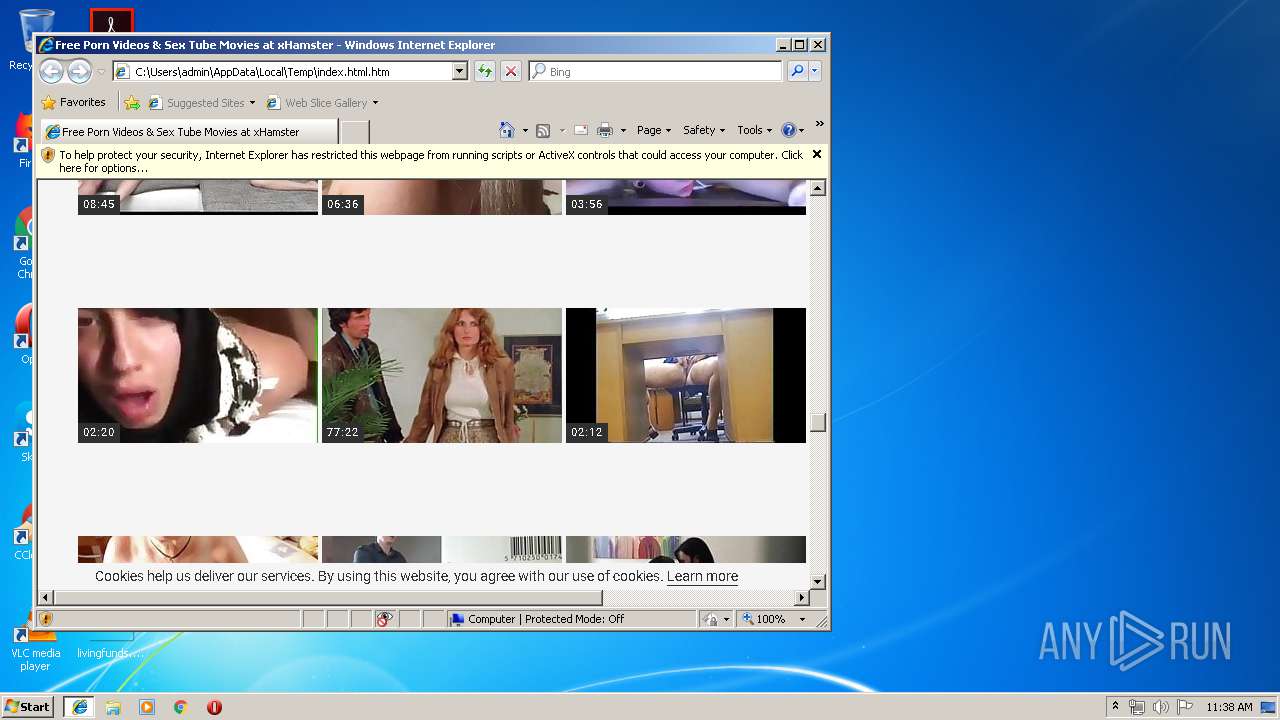Launch Opera from the taskbar
Image resolution: width=1280 pixels, height=720 pixels.
[214, 707]
